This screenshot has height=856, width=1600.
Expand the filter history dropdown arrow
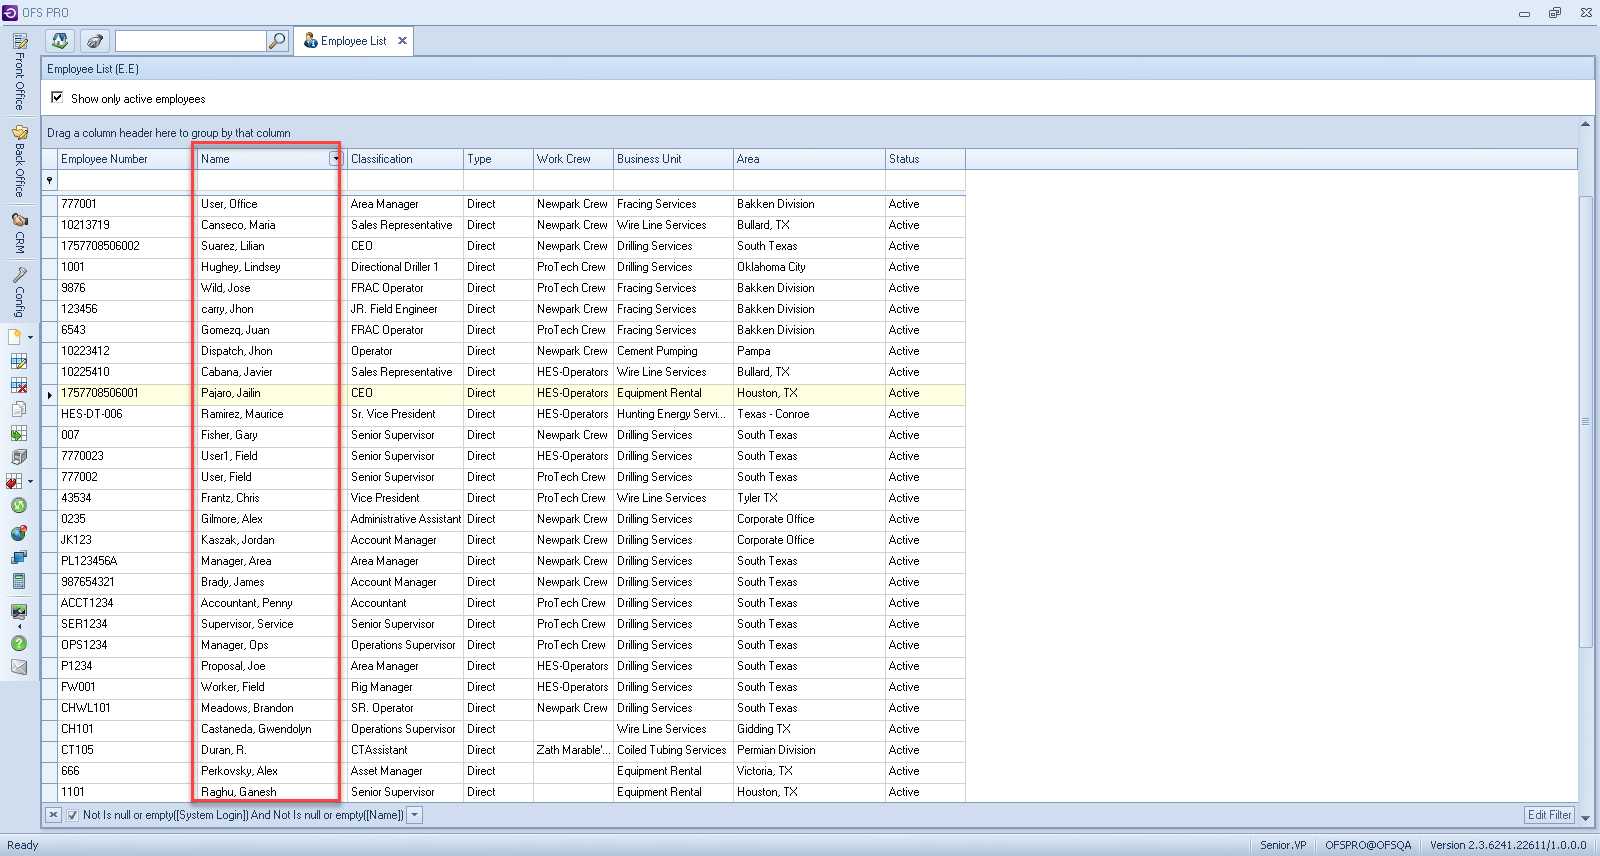415,815
